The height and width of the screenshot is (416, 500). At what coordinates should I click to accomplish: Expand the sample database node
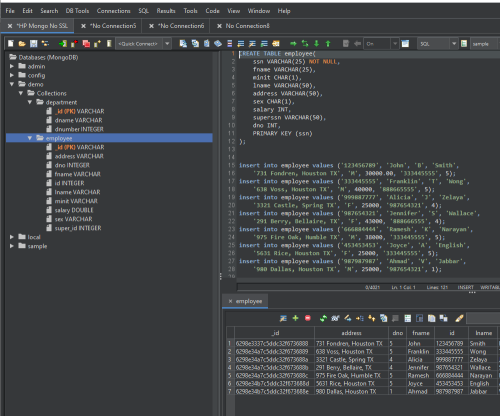pyautogui.click(x=12, y=246)
